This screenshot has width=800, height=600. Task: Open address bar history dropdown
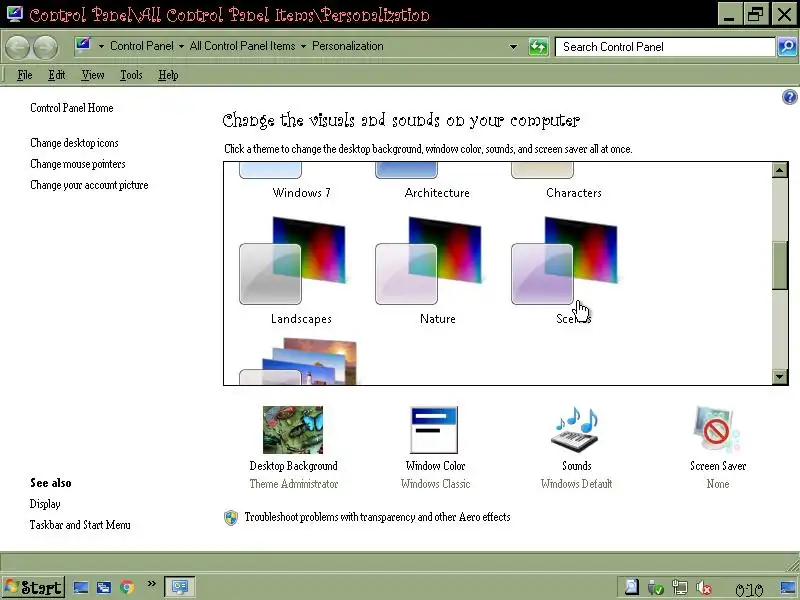[x=513, y=47]
